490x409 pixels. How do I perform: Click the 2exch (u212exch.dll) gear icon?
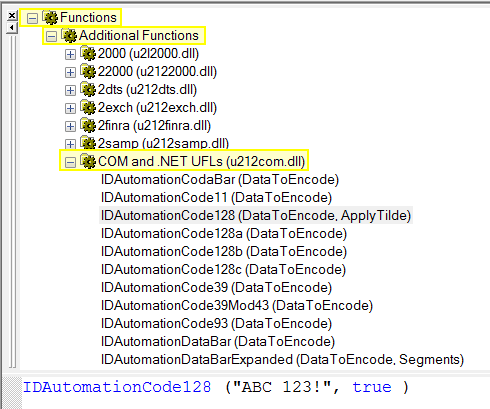(88, 107)
